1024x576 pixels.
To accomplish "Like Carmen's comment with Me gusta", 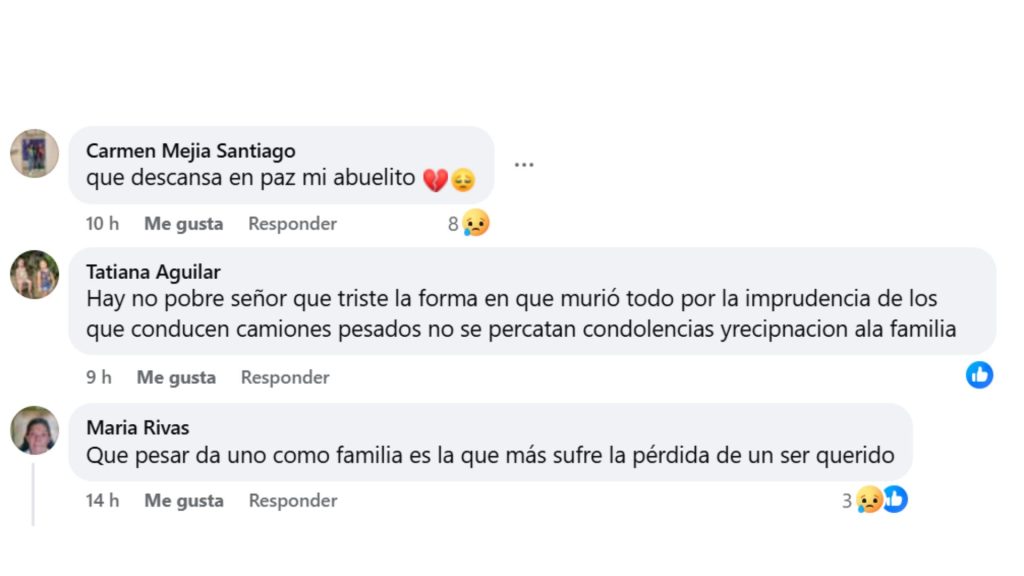I will pyautogui.click(x=183, y=223).
